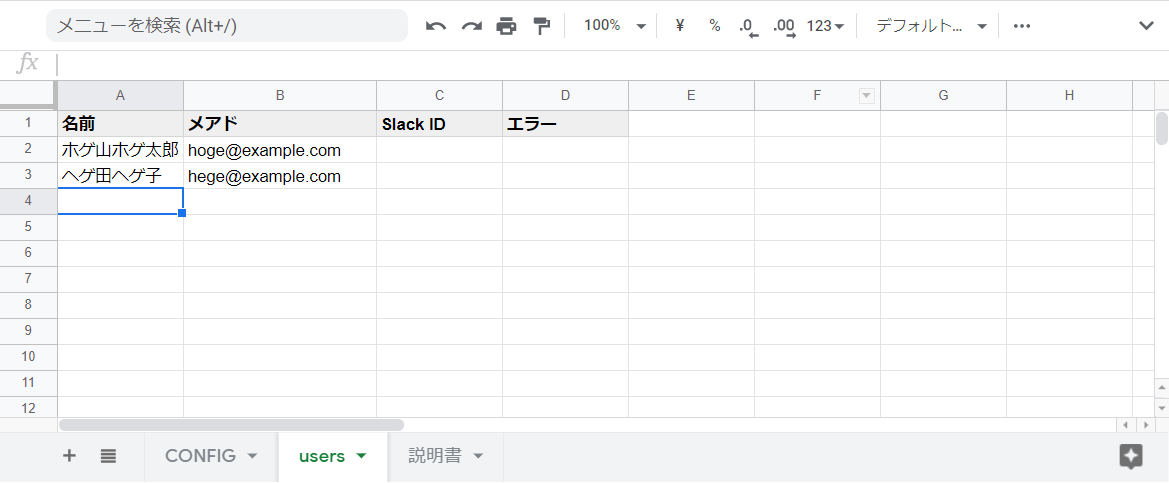
Task: Select column C header
Action: coord(440,95)
